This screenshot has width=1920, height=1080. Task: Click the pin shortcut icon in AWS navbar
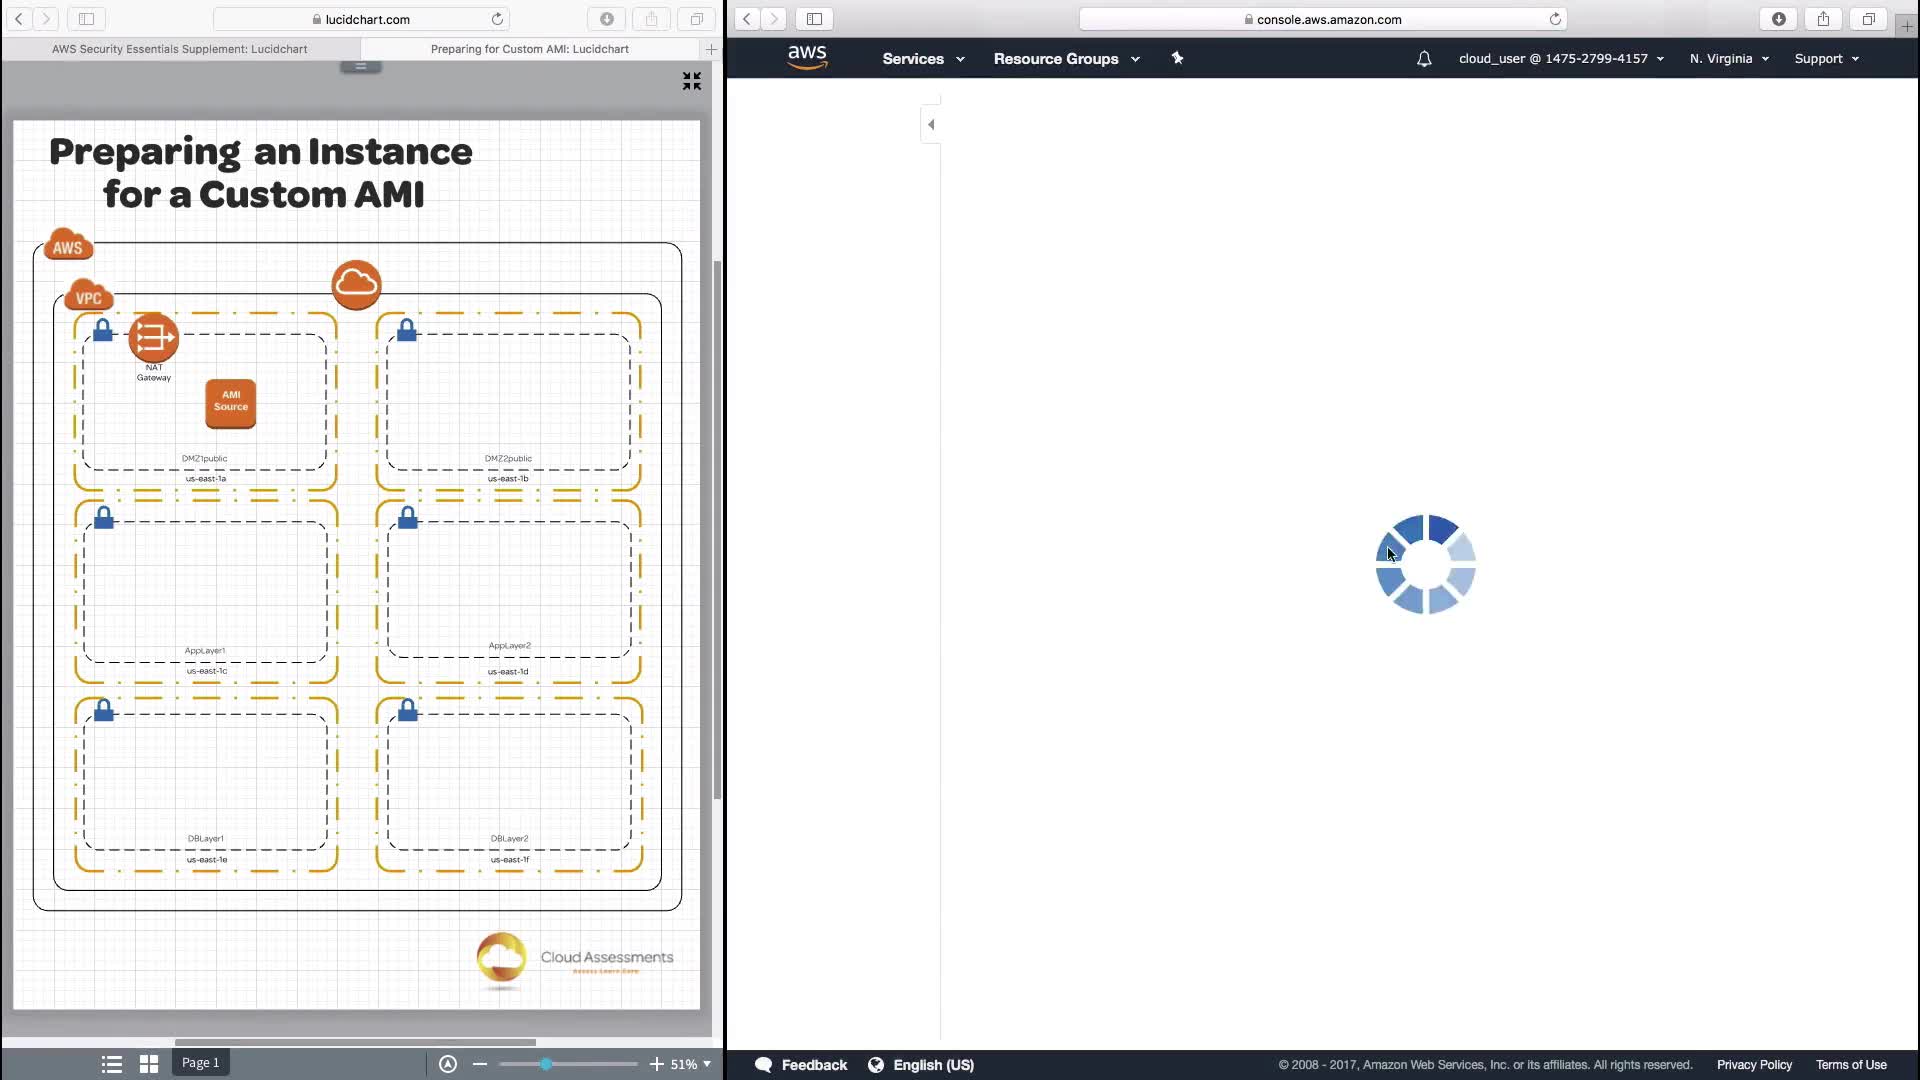[1177, 58]
